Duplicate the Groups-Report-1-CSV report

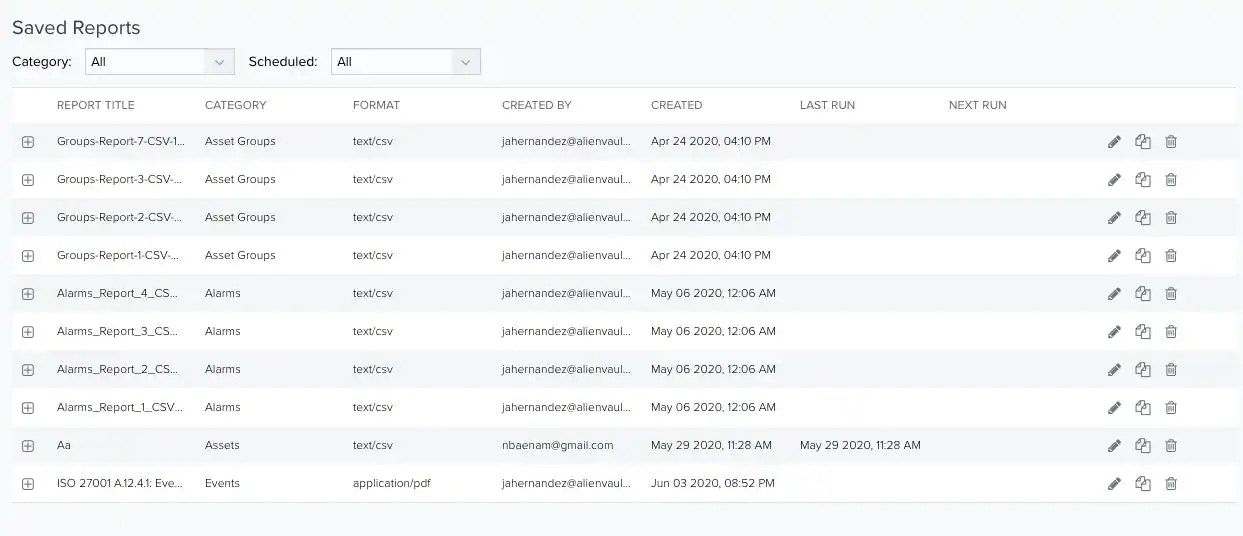point(1143,256)
